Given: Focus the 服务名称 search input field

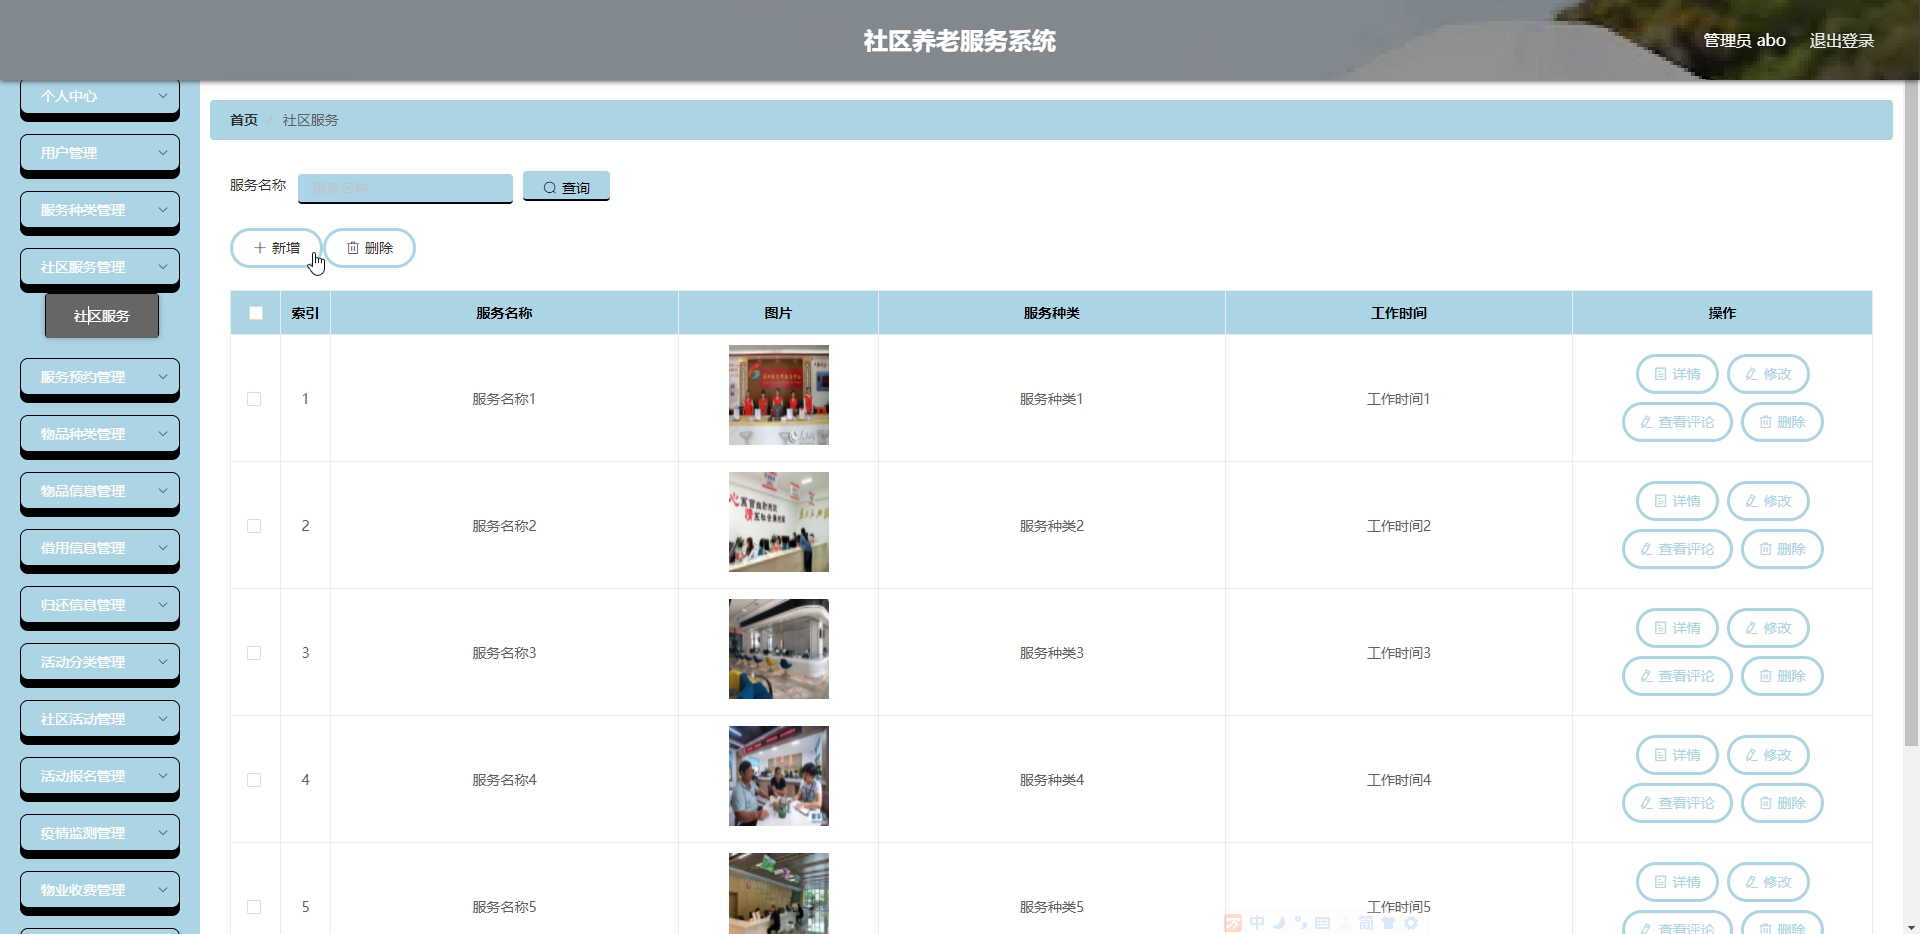Looking at the screenshot, I should (x=405, y=188).
